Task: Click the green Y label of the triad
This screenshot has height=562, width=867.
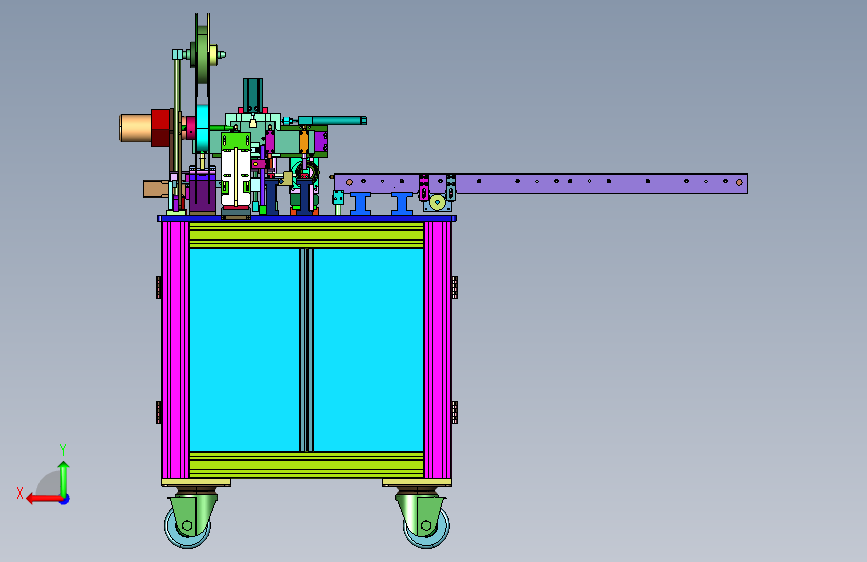Action: click(63, 449)
